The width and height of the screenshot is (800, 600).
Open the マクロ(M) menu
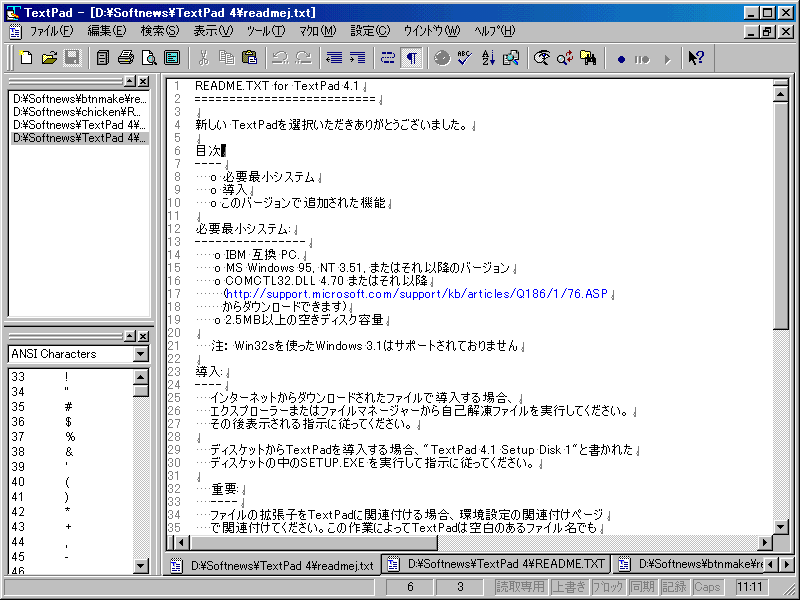click(x=317, y=31)
